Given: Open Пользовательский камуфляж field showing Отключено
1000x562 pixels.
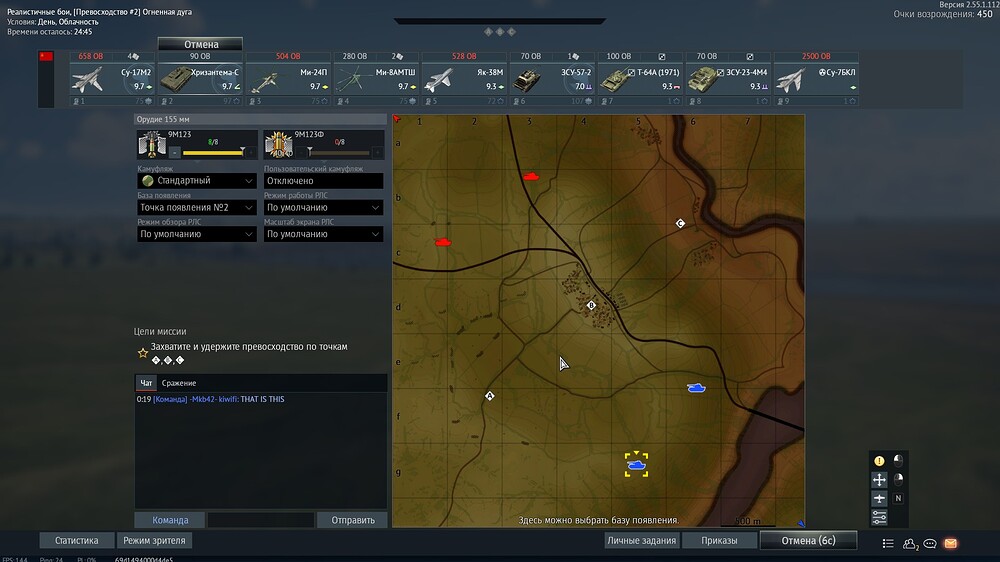Looking at the screenshot, I should 323,181.
